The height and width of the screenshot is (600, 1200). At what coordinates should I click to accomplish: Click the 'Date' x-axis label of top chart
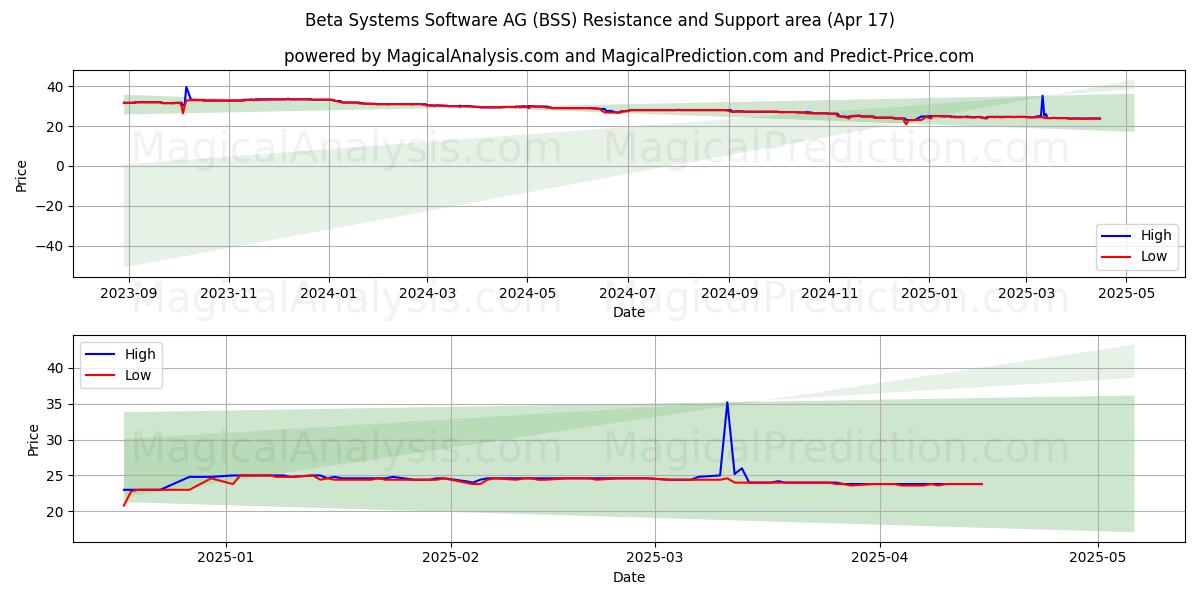[x=629, y=312]
